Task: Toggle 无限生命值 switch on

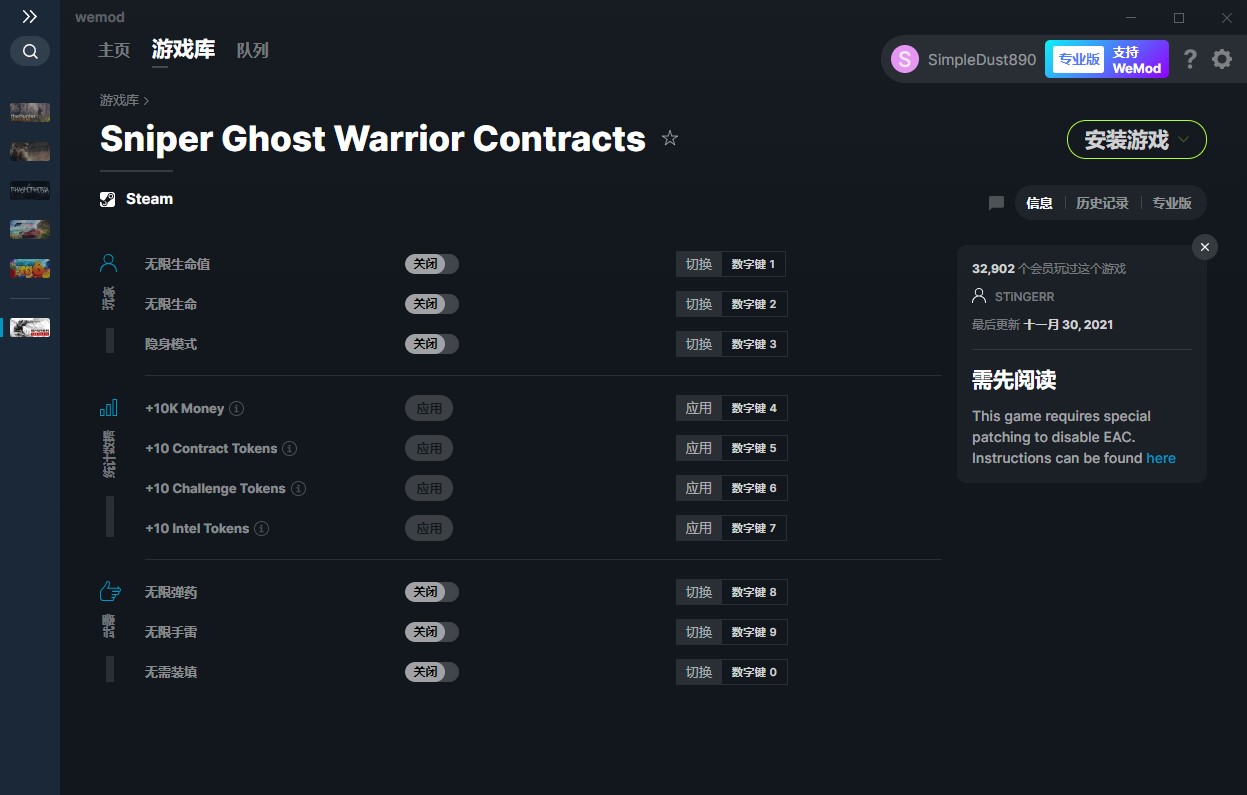Action: pos(432,264)
